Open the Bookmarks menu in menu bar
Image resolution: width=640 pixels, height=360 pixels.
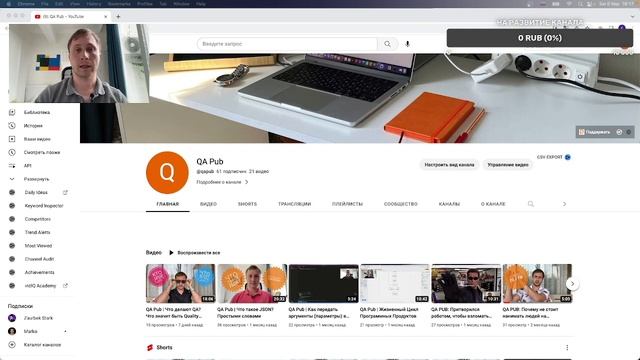[x=119, y=4]
